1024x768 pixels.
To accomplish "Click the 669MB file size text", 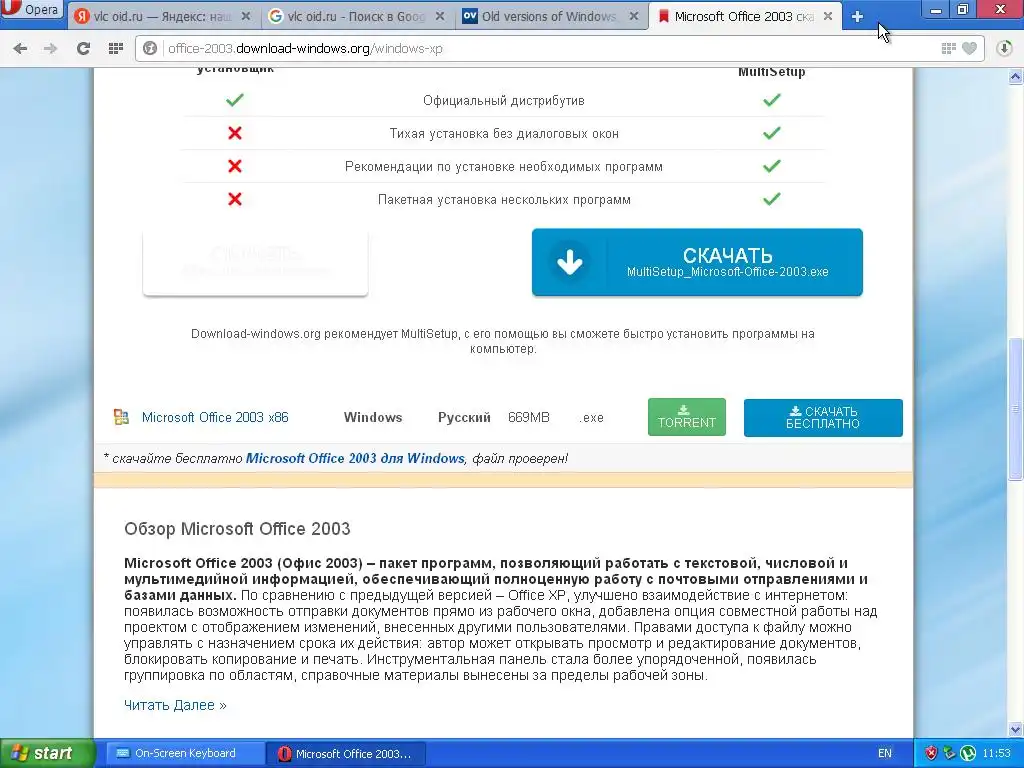I will [528, 417].
